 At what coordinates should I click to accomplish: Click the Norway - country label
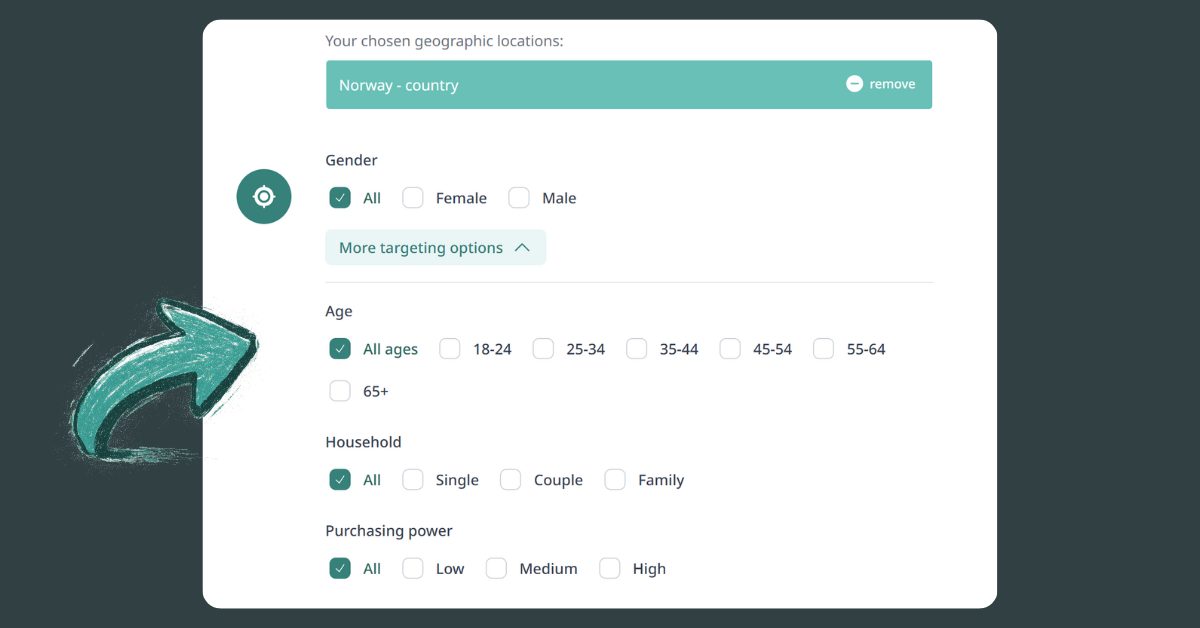[399, 85]
